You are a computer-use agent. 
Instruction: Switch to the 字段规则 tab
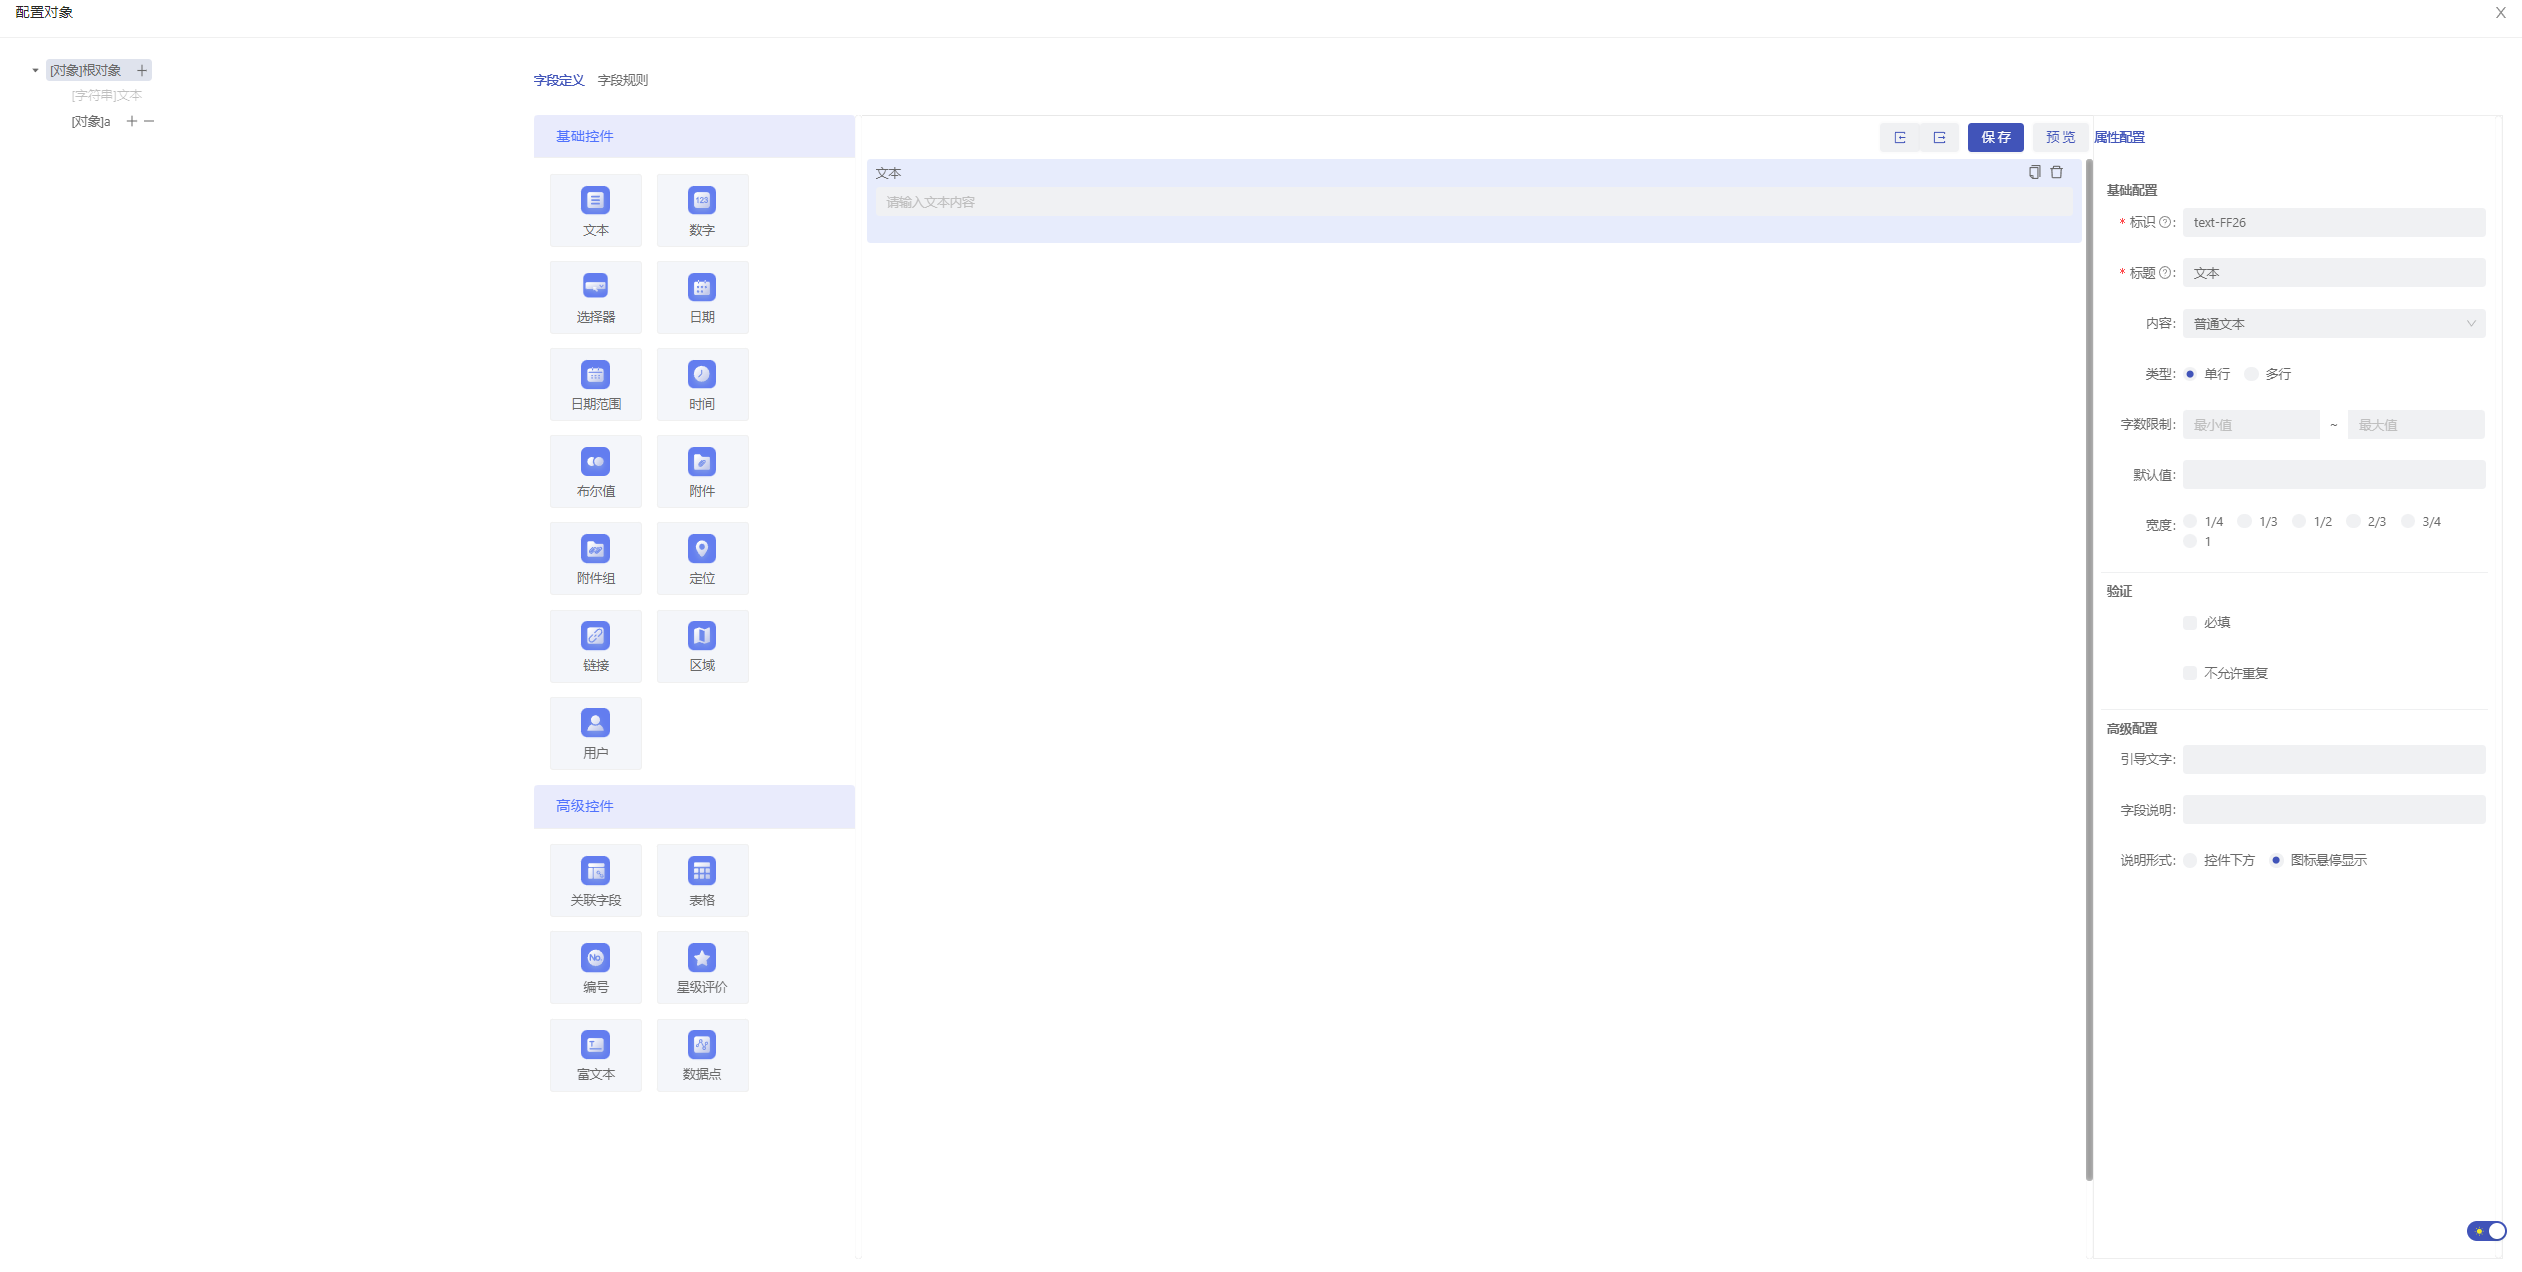tap(623, 80)
